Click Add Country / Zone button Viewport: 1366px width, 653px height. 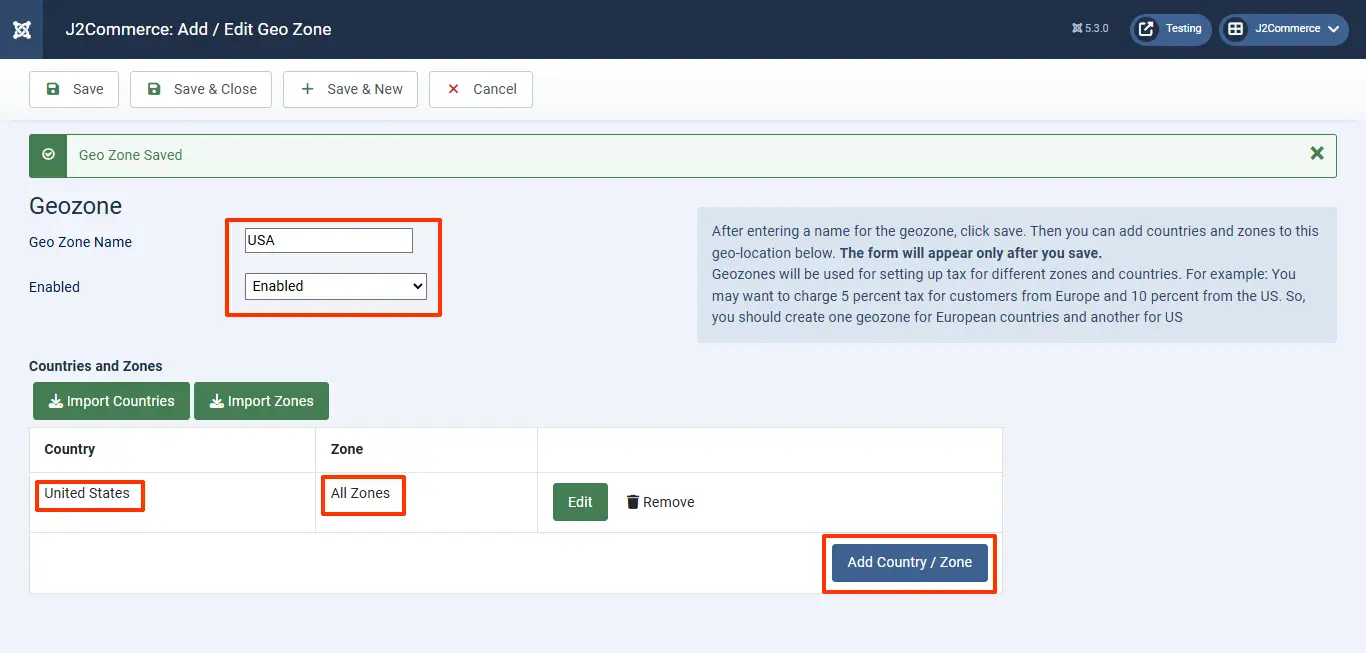(909, 562)
